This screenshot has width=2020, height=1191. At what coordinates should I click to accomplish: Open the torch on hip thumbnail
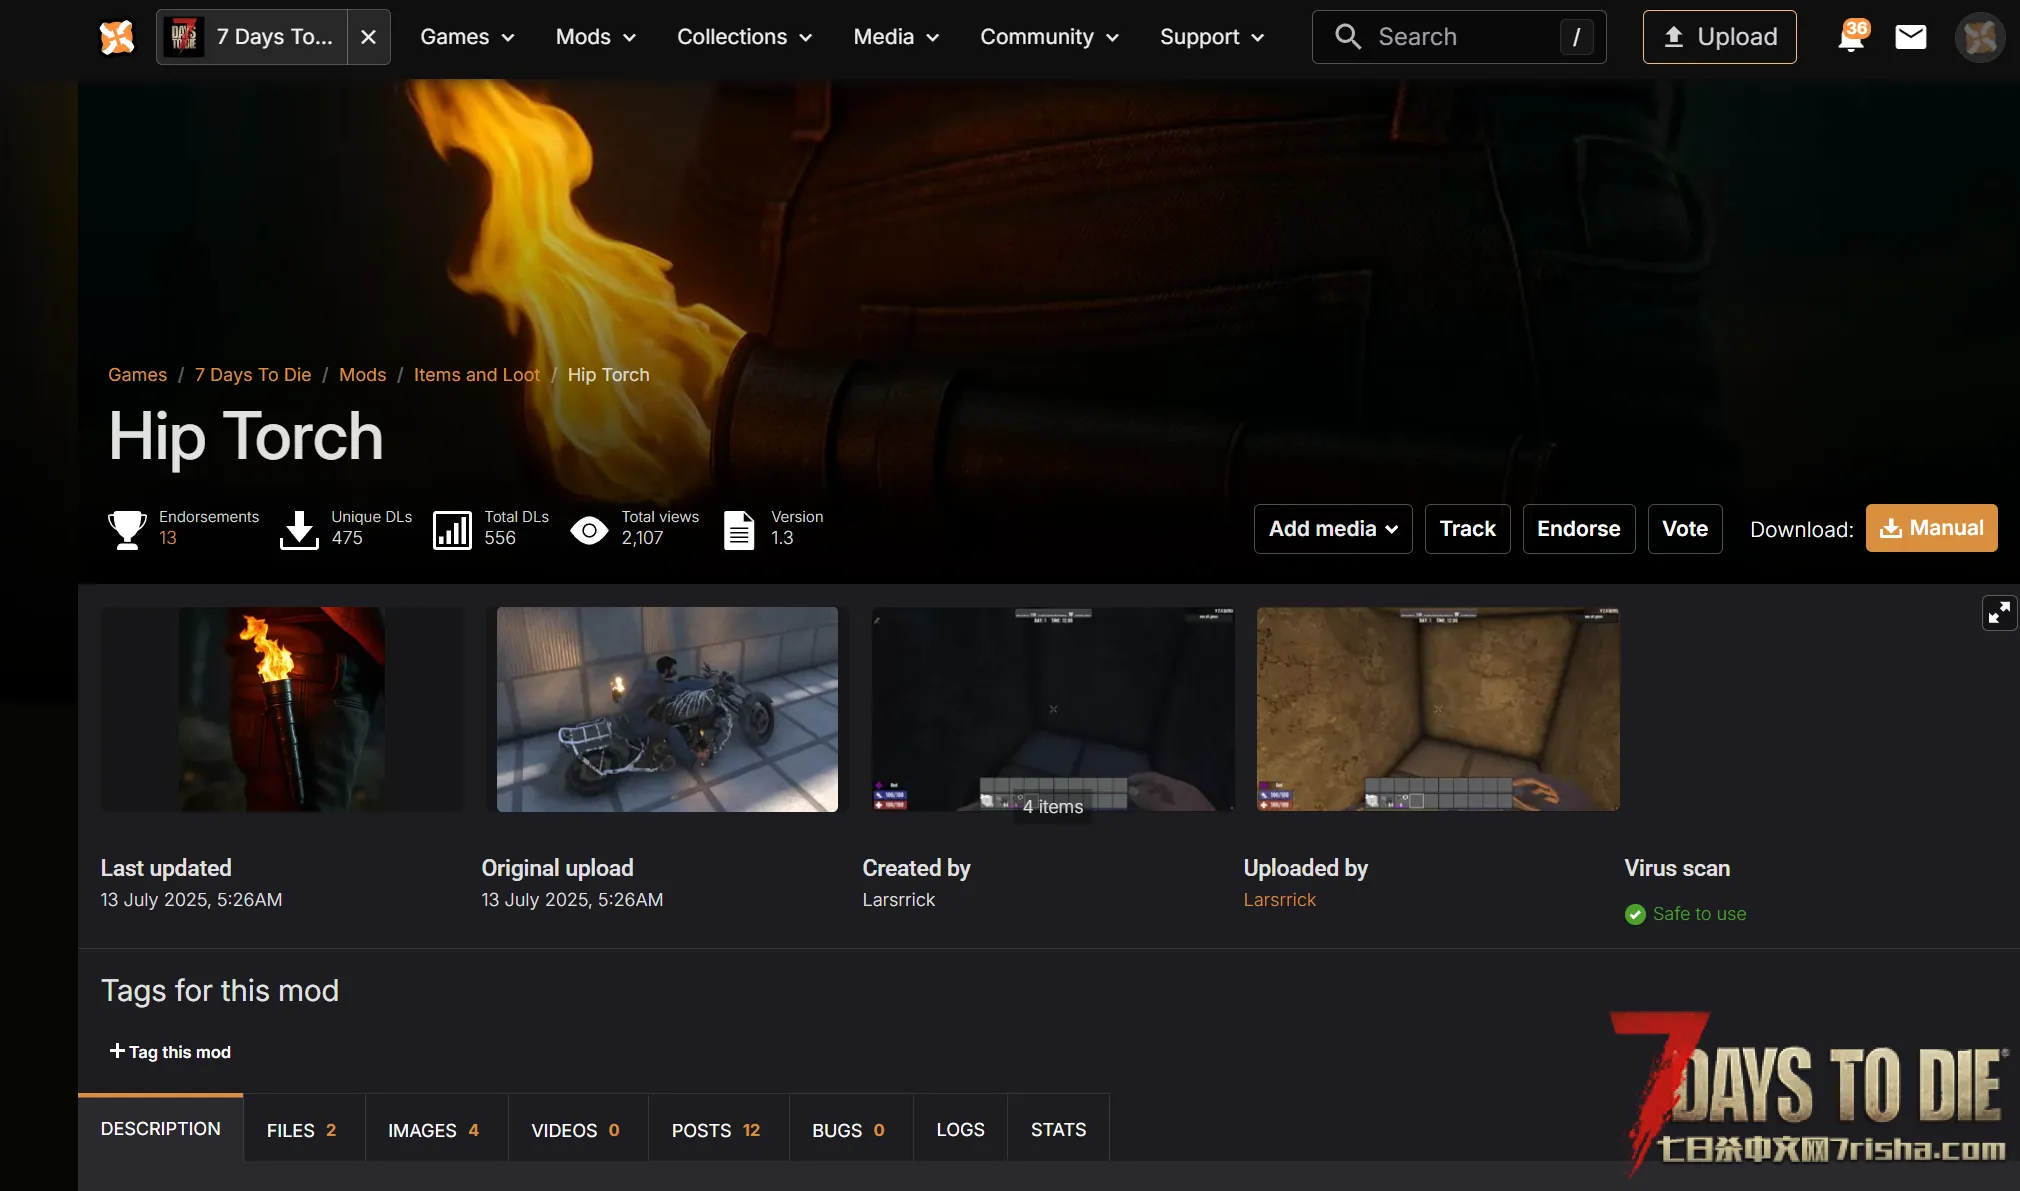click(x=282, y=709)
